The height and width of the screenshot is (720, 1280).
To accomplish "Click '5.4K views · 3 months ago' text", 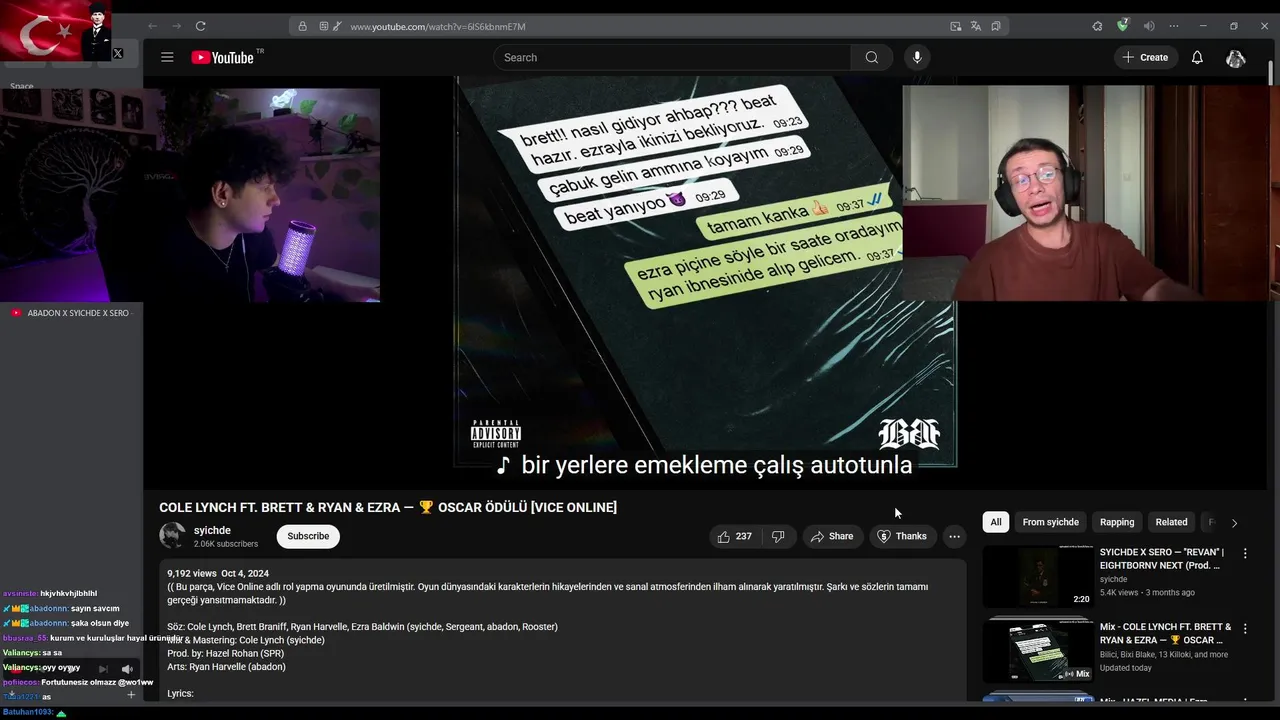I will tap(1147, 592).
